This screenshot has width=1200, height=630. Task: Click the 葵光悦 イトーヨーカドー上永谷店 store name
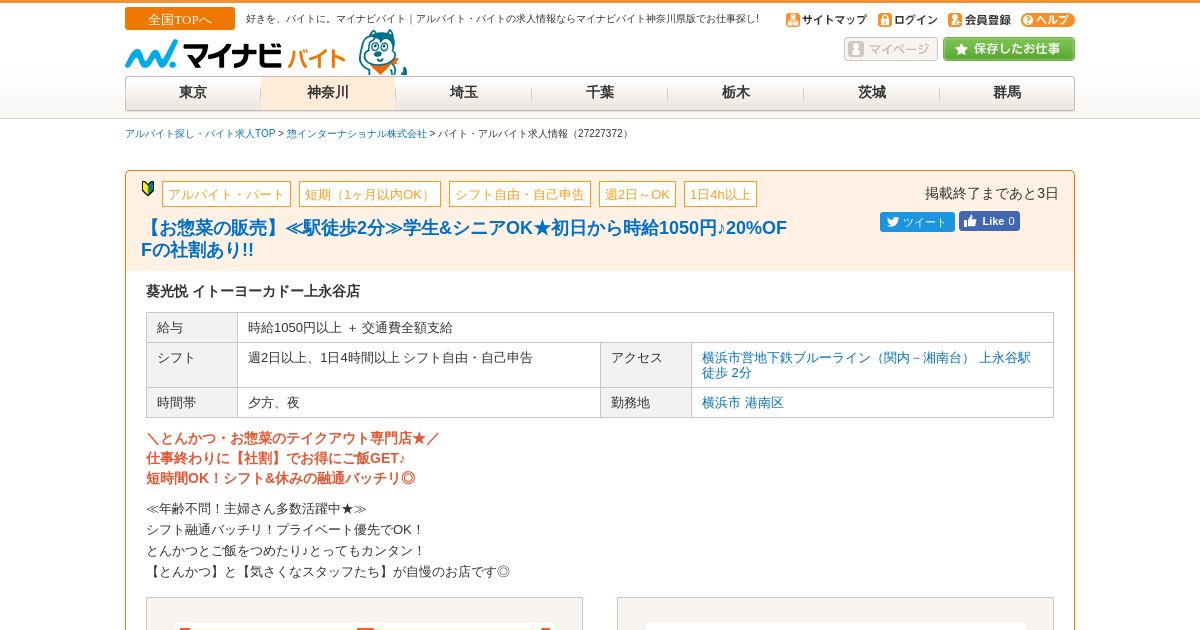253,291
